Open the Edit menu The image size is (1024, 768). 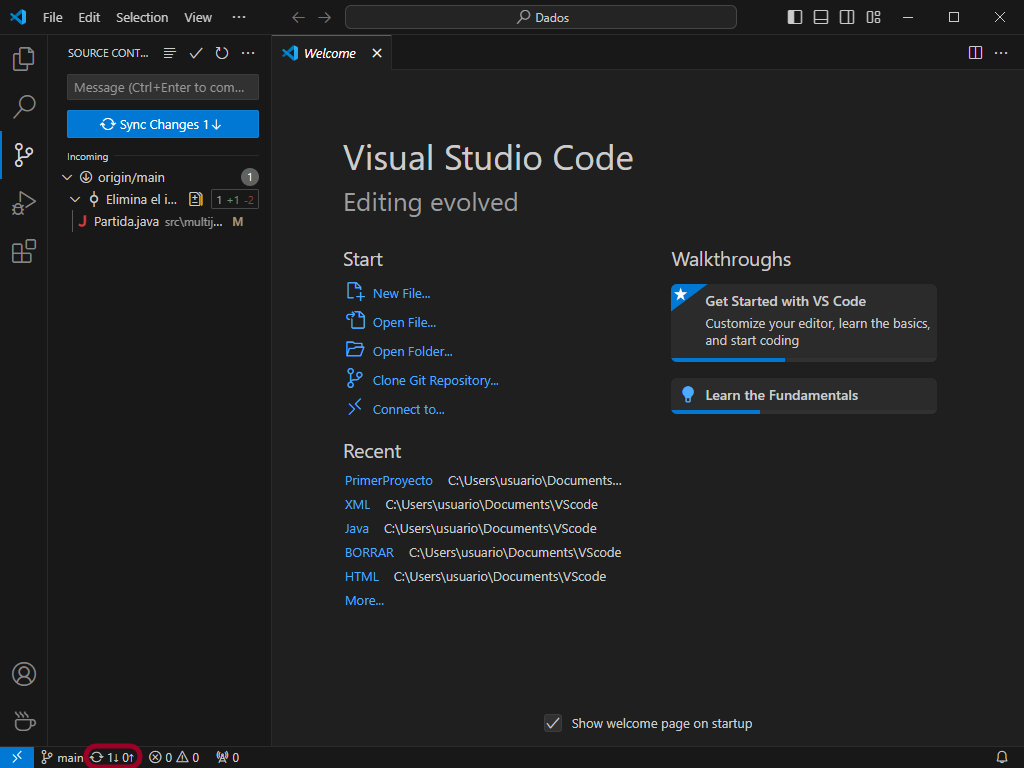click(x=89, y=18)
